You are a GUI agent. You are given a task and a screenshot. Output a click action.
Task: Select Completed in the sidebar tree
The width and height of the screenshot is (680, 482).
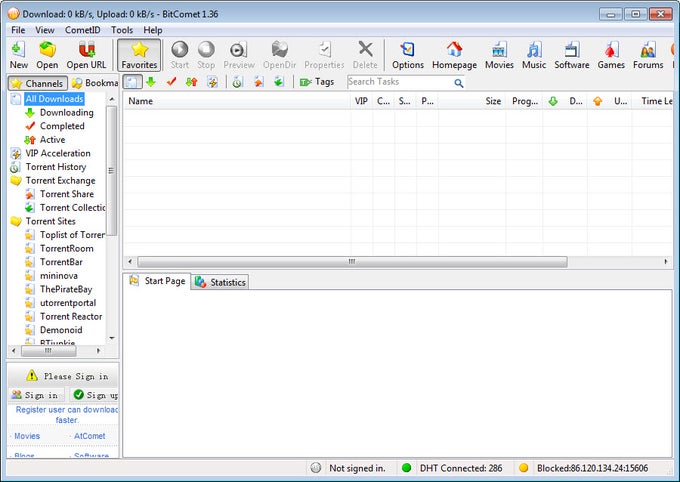(62, 126)
